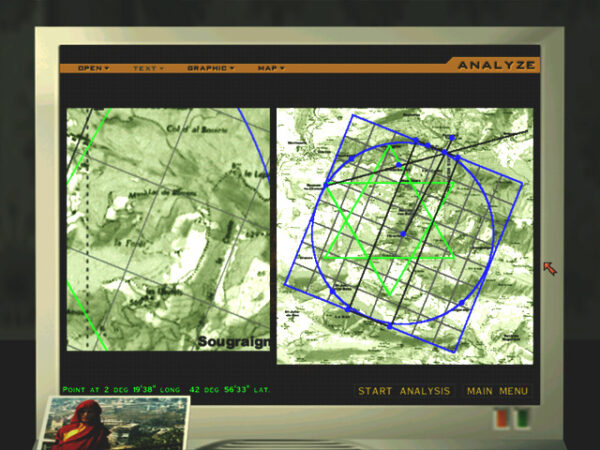600x450 pixels.
Task: Click the point coordinates readout text
Action: [x=166, y=389]
